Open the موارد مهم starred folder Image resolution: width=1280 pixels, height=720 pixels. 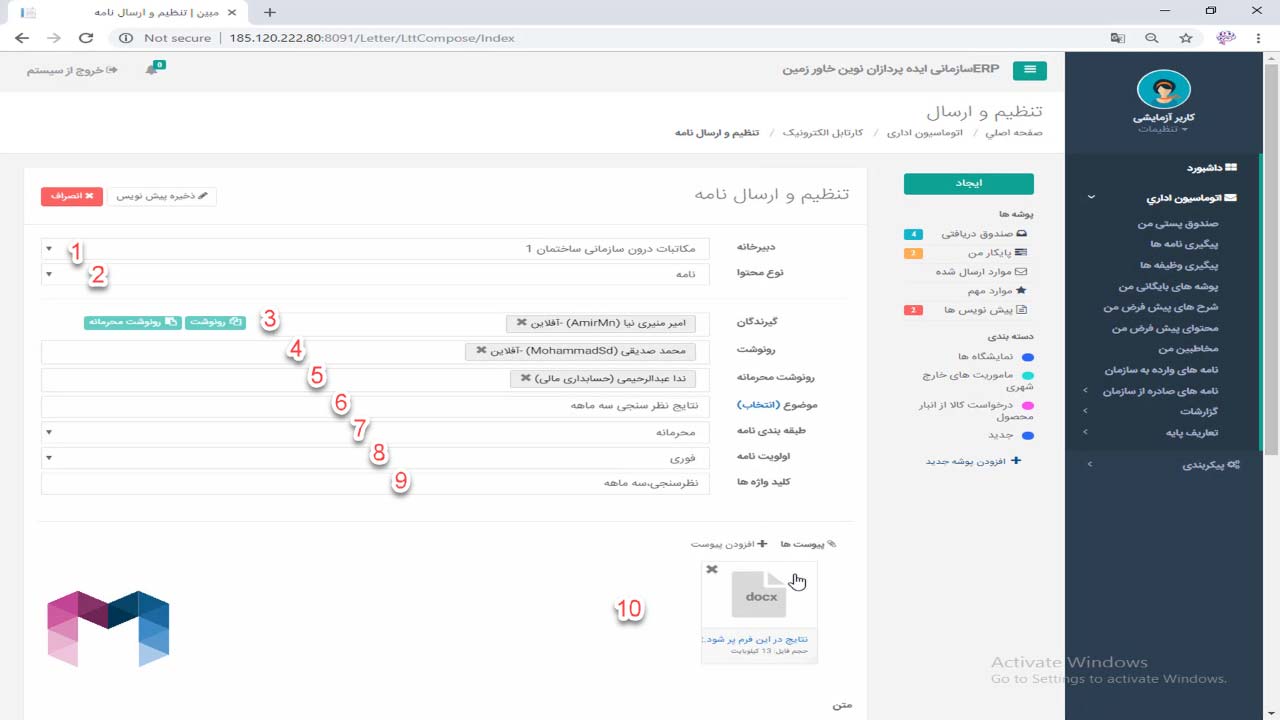pyautogui.click(x=996, y=291)
